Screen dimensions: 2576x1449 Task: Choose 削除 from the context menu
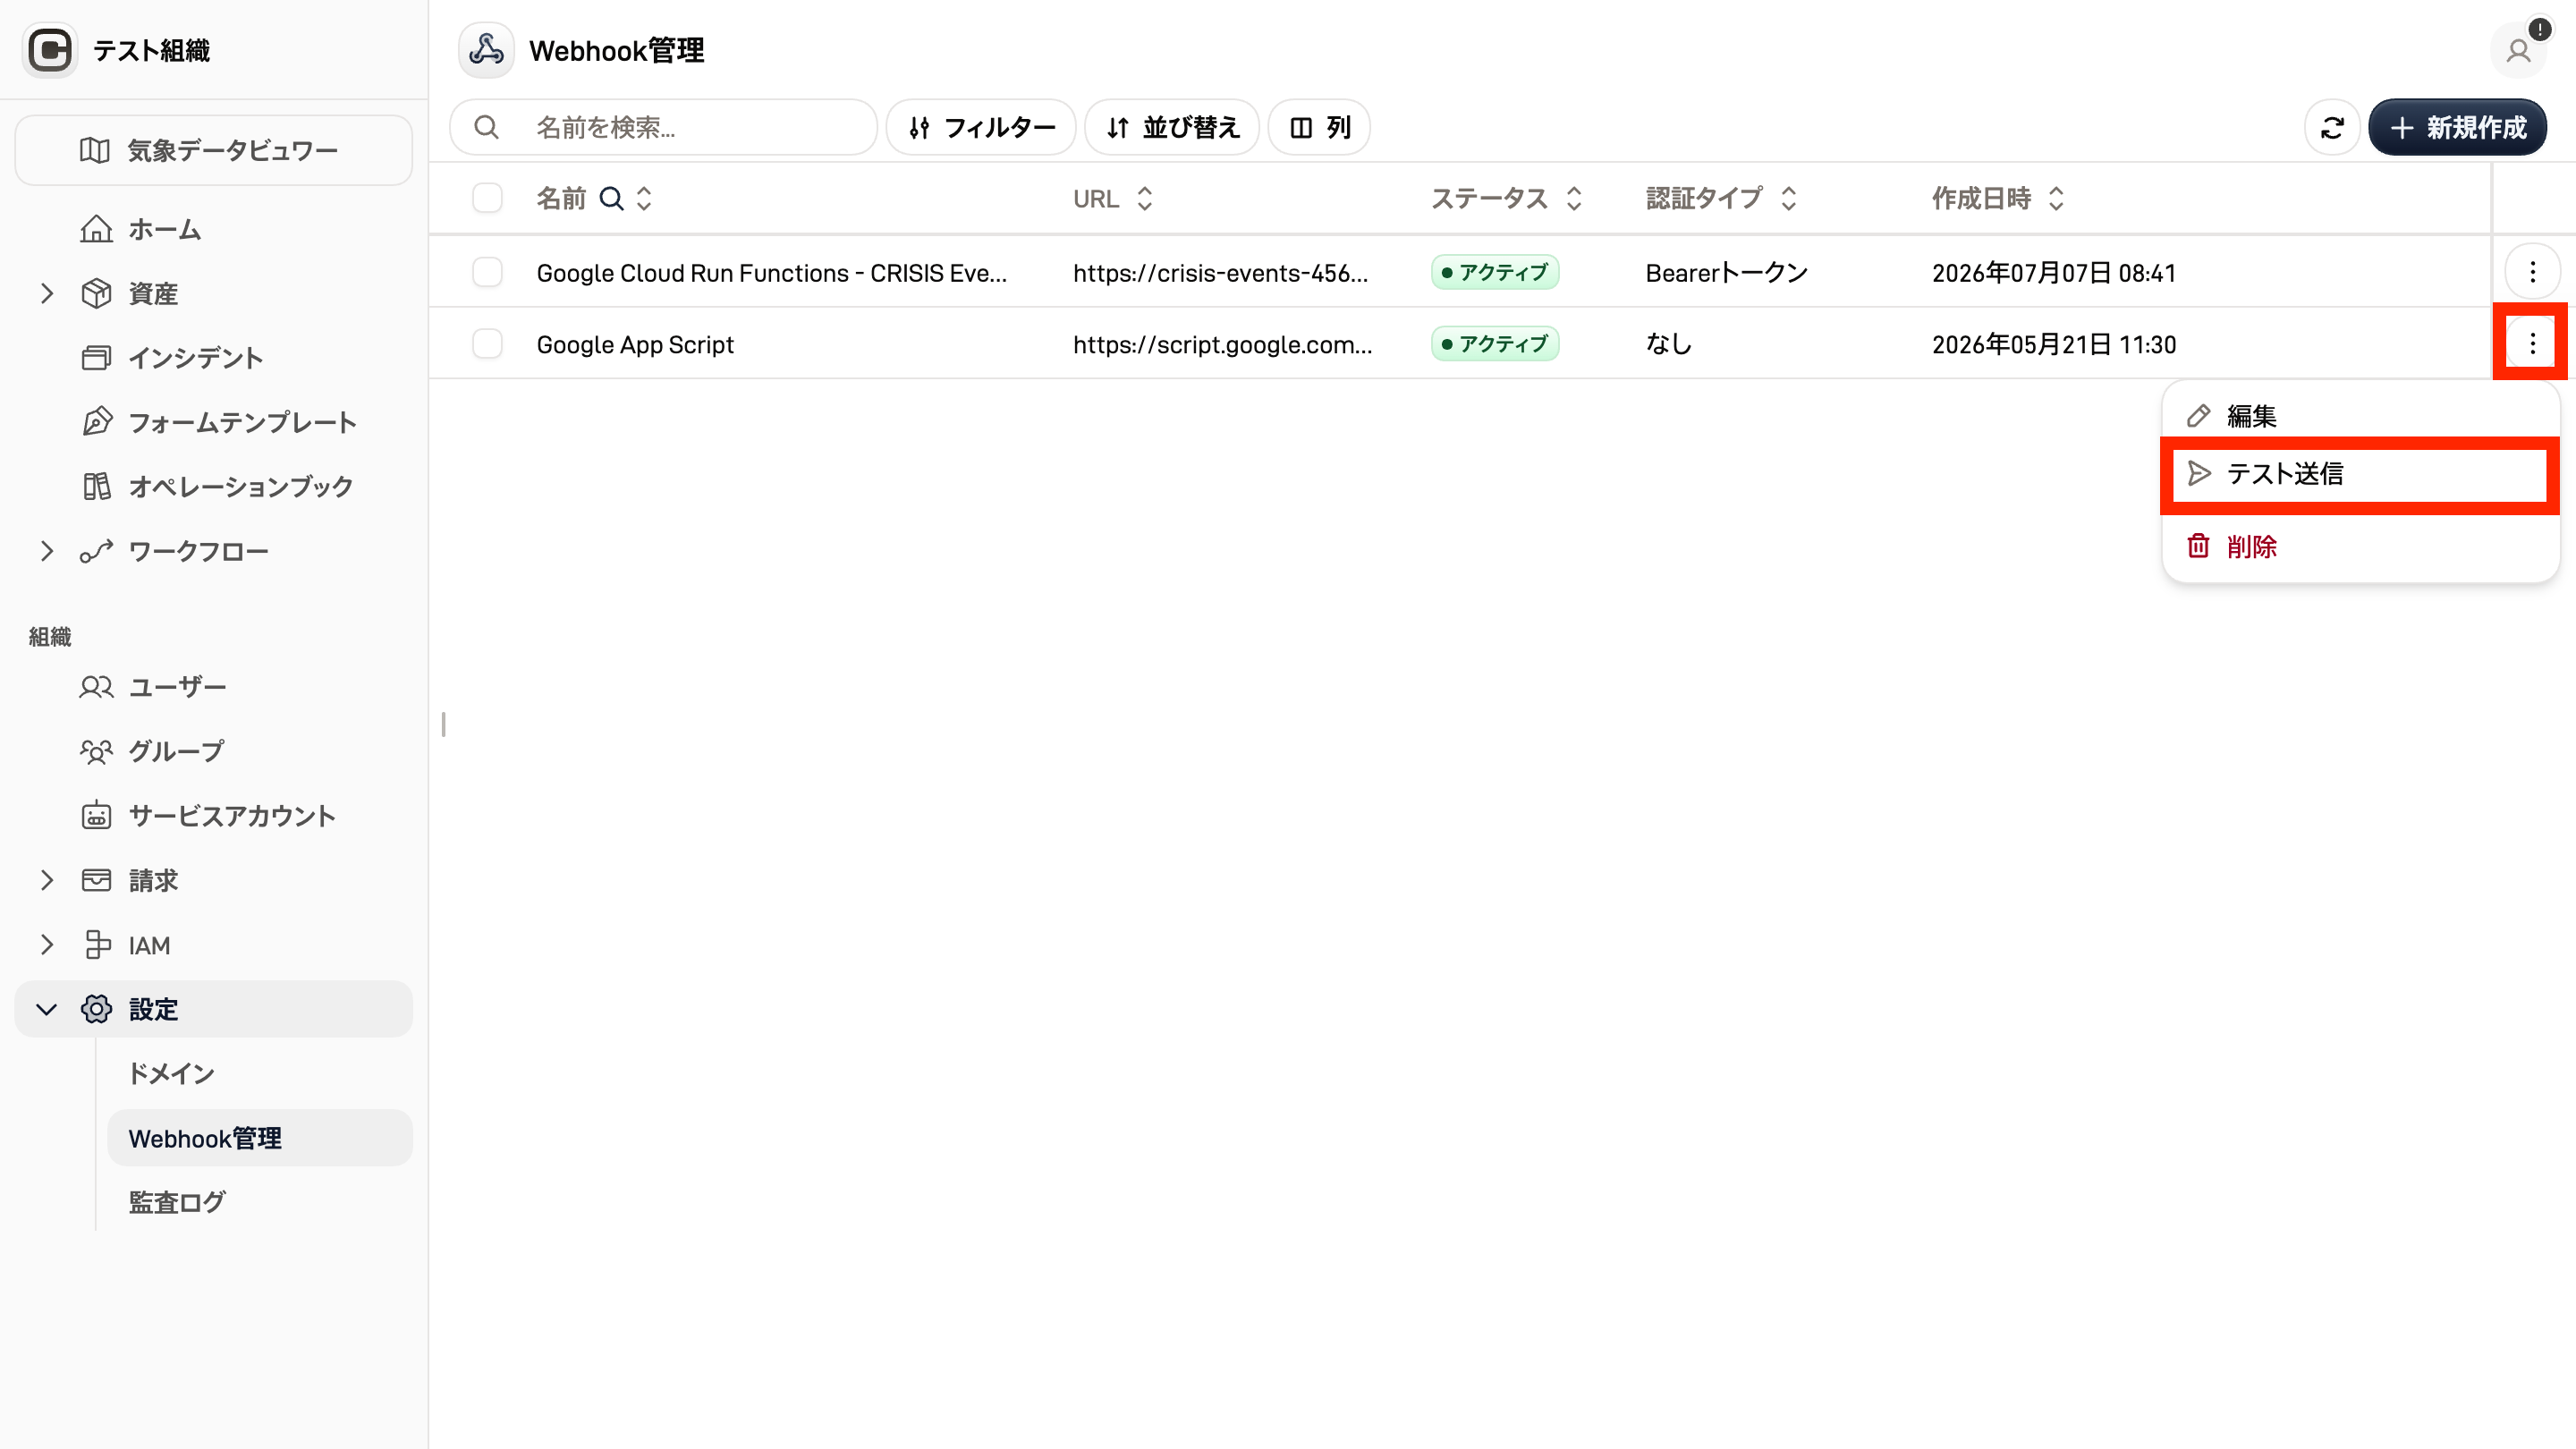(x=2360, y=546)
